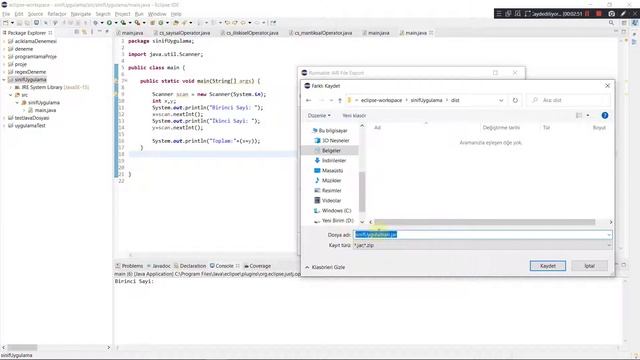Click the recorder pen annotation icon

tap(623, 13)
